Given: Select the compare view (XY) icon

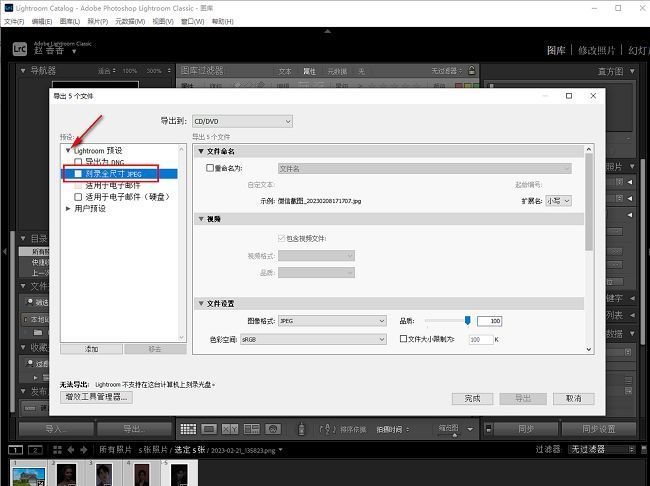Looking at the screenshot, I should coord(230,429).
